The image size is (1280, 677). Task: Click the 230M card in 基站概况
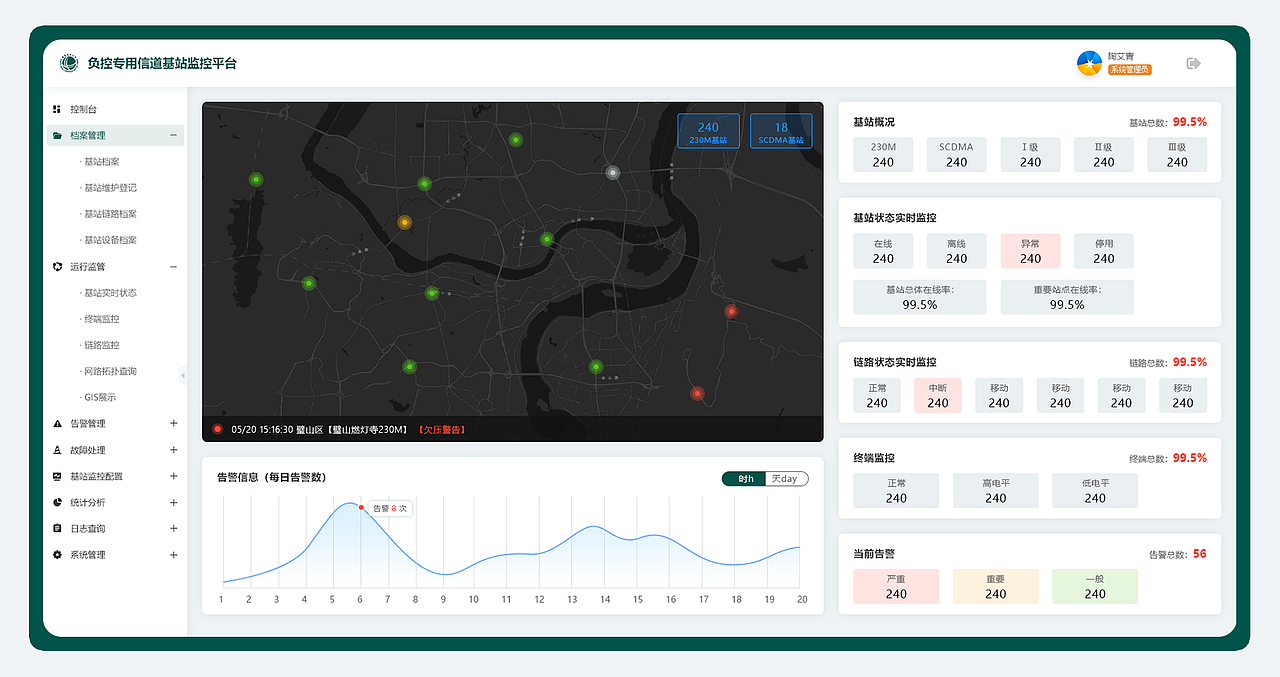[883, 154]
